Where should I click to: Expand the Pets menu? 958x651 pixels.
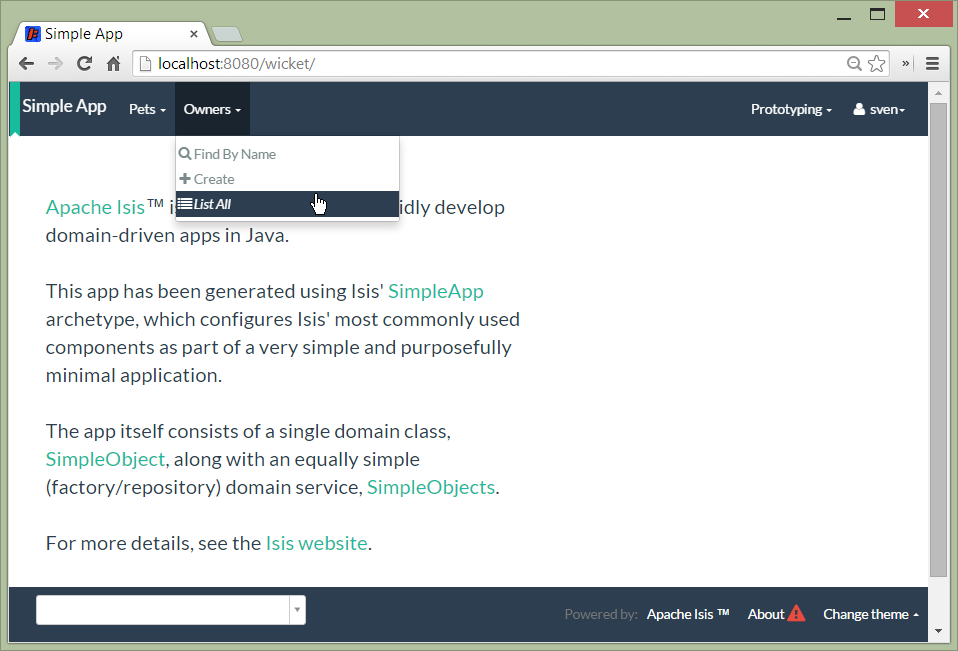147,109
